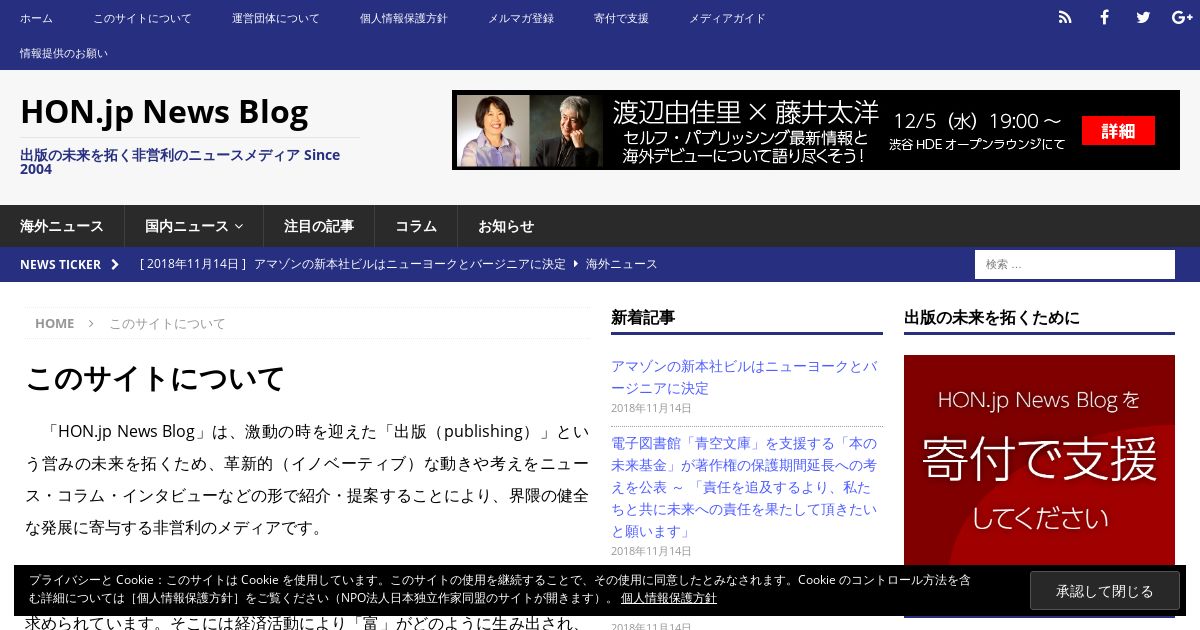
Task: Click the event banner portrait photos
Action: coord(529,131)
